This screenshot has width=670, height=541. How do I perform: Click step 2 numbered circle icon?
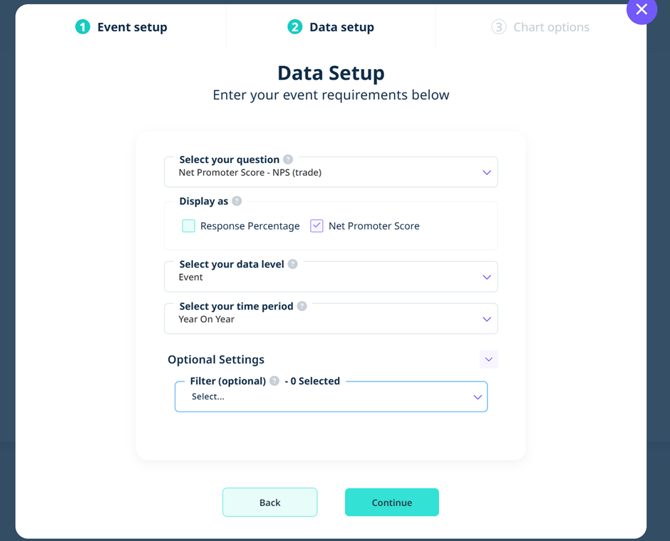point(294,27)
